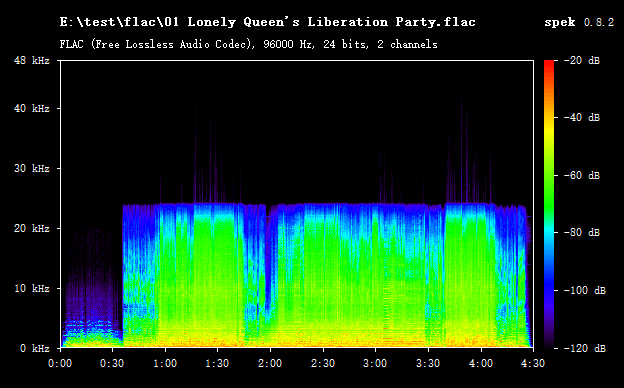Click the red top of color scale
Screen dimensions: 624x388
tap(549, 64)
